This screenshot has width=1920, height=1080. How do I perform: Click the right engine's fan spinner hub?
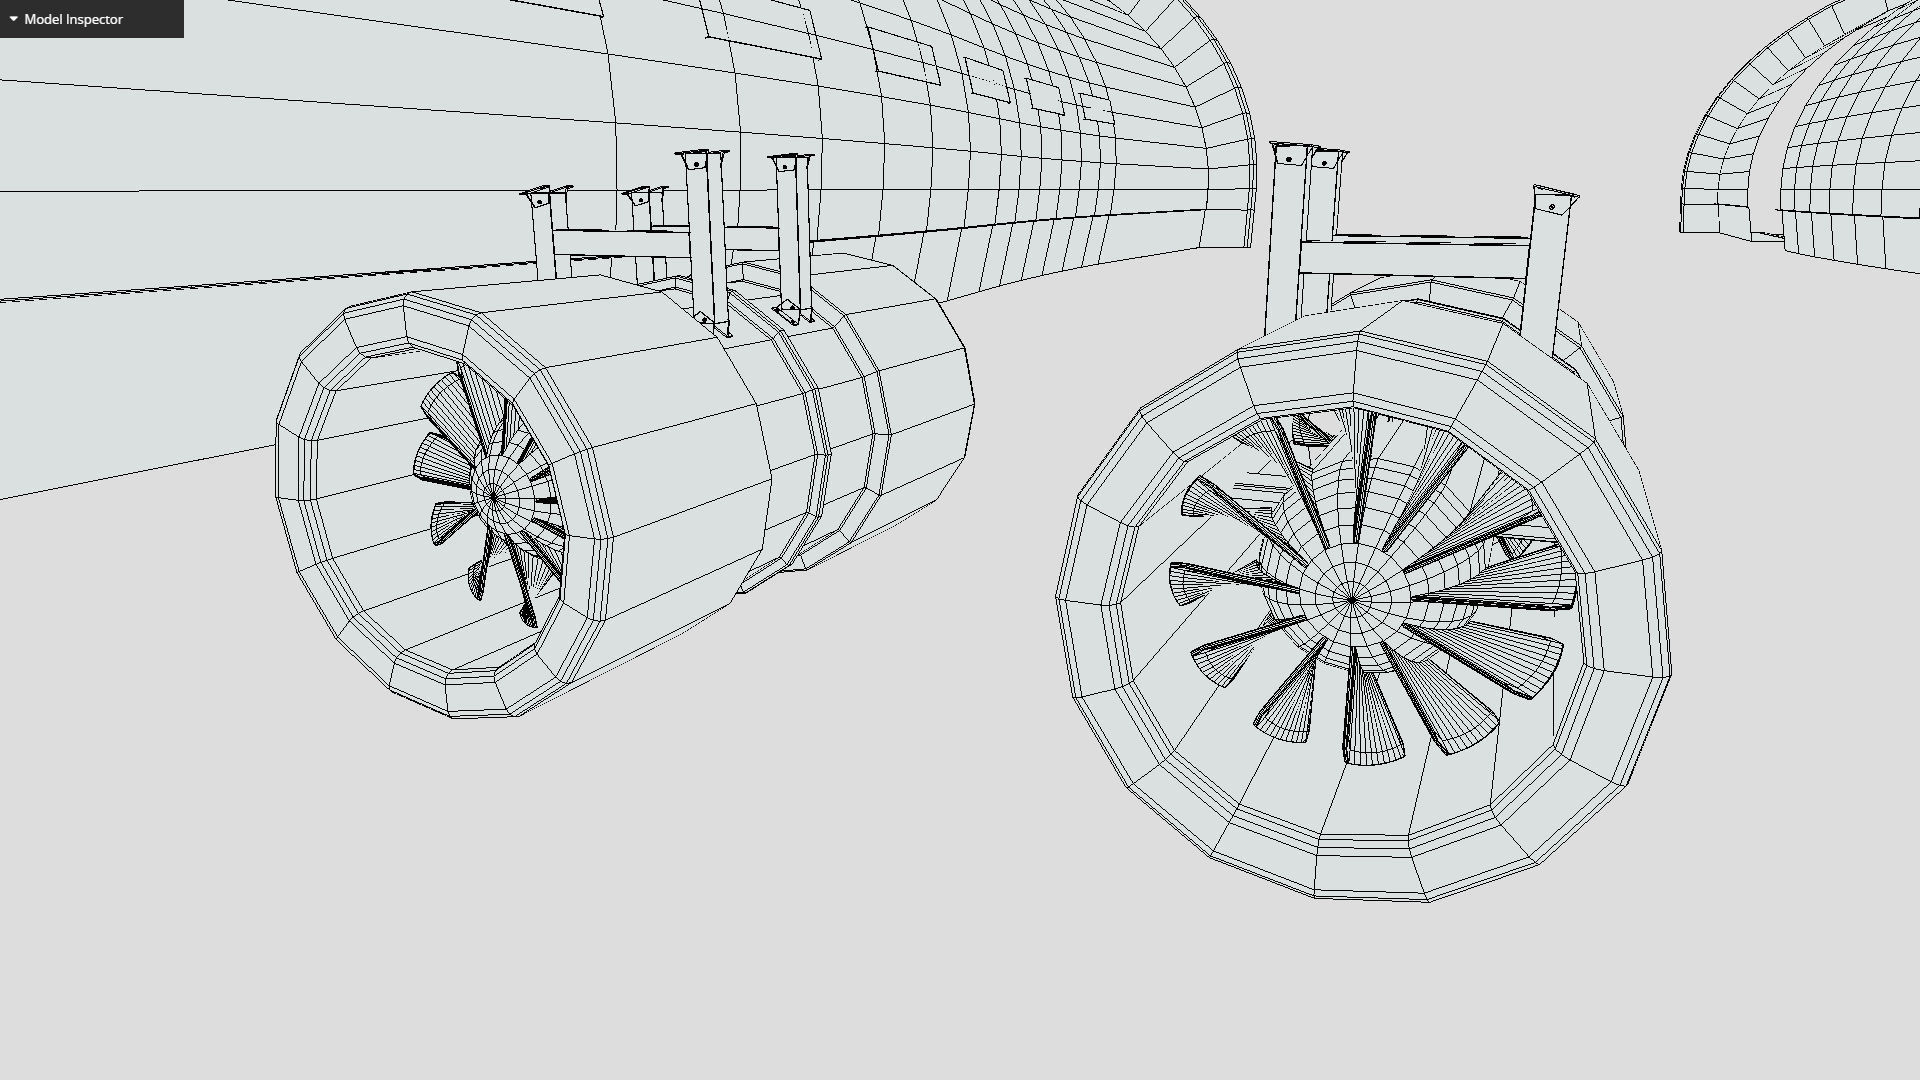[x=1351, y=599]
